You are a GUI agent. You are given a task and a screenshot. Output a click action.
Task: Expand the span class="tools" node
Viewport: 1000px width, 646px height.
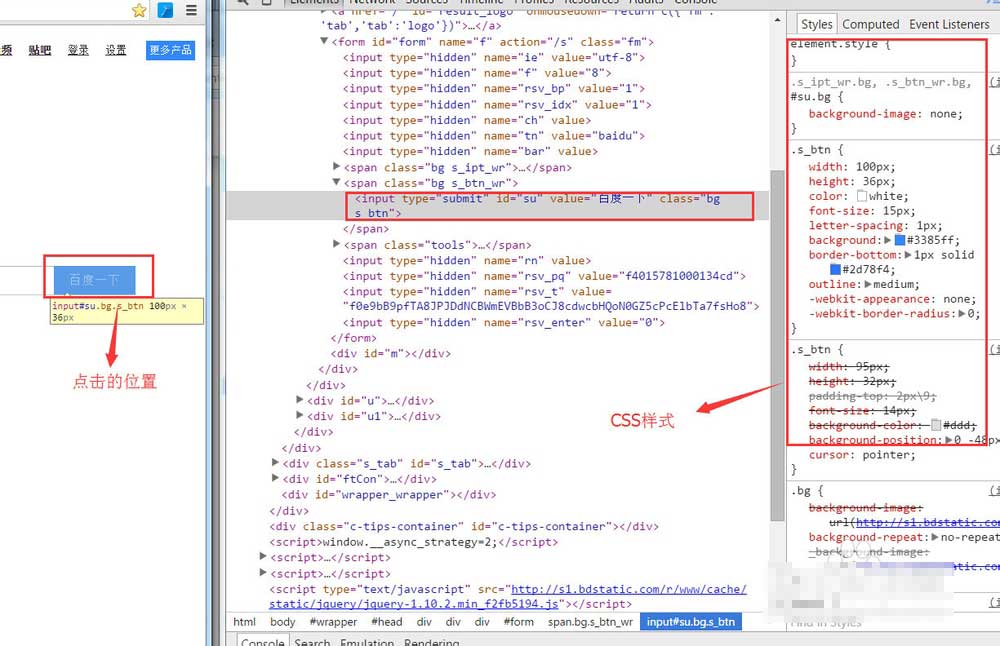pyautogui.click(x=337, y=244)
